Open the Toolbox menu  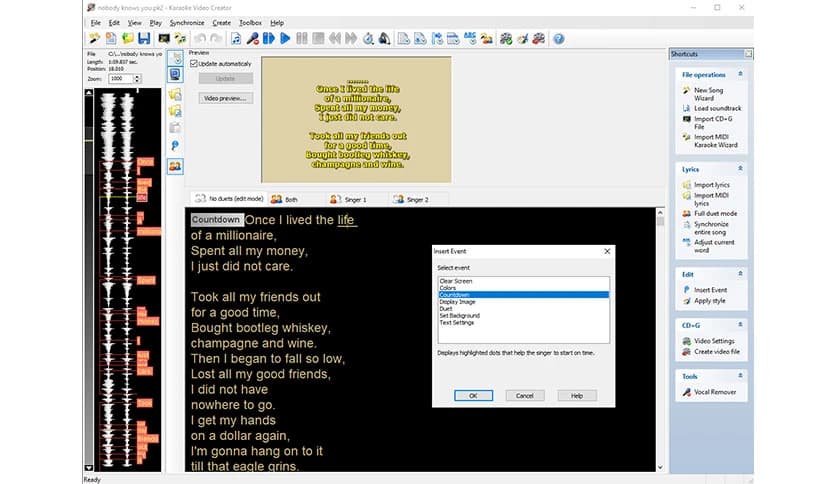[x=250, y=23]
